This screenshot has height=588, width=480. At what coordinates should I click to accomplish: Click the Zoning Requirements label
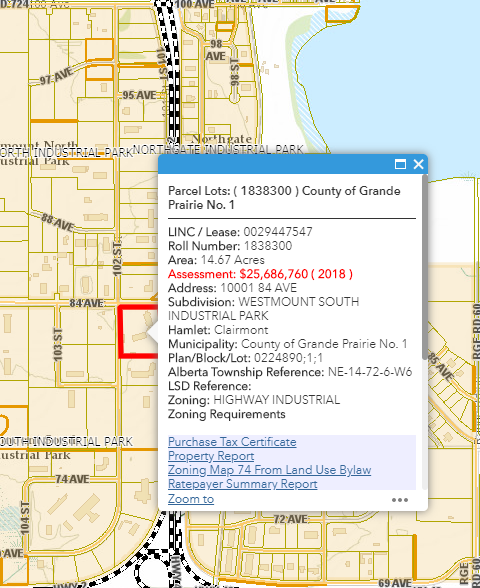click(226, 414)
